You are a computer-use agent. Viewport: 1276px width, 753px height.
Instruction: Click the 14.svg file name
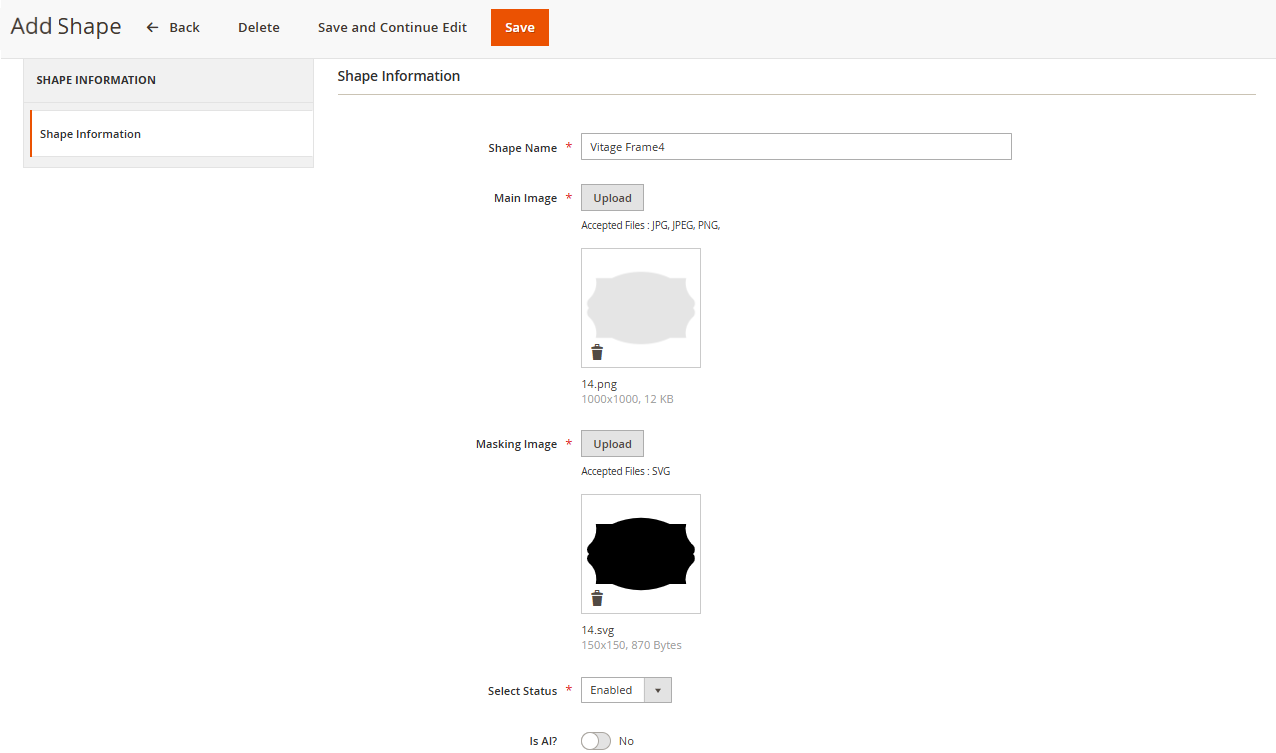point(598,630)
